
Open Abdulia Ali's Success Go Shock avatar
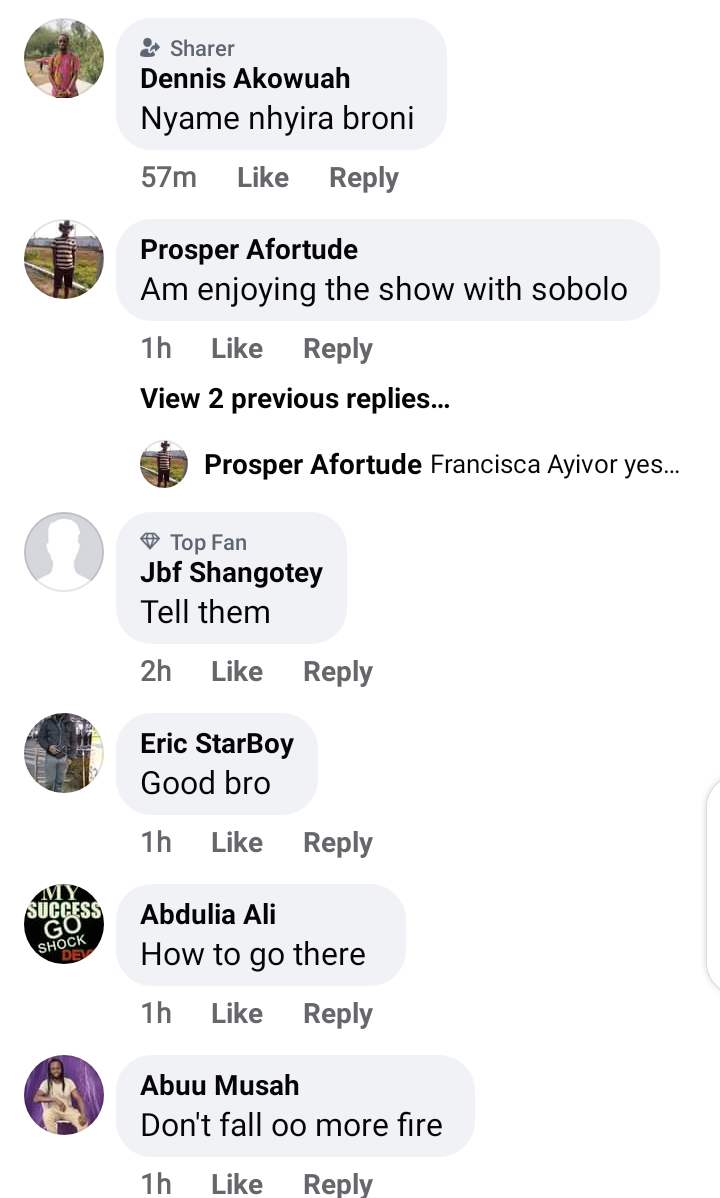tap(64, 924)
